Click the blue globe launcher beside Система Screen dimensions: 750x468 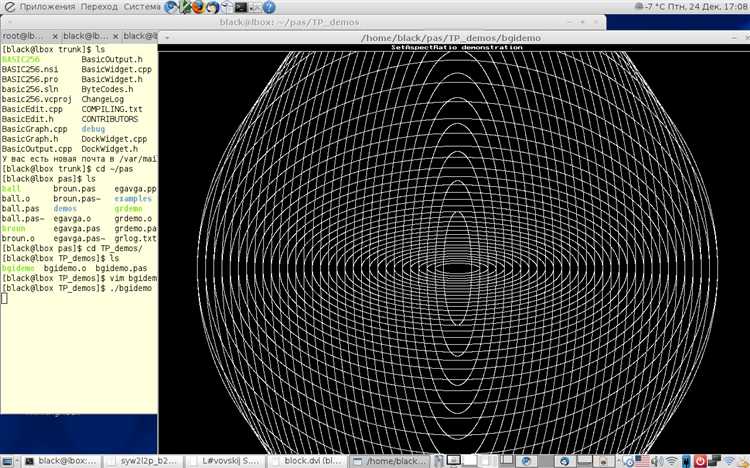click(172, 7)
